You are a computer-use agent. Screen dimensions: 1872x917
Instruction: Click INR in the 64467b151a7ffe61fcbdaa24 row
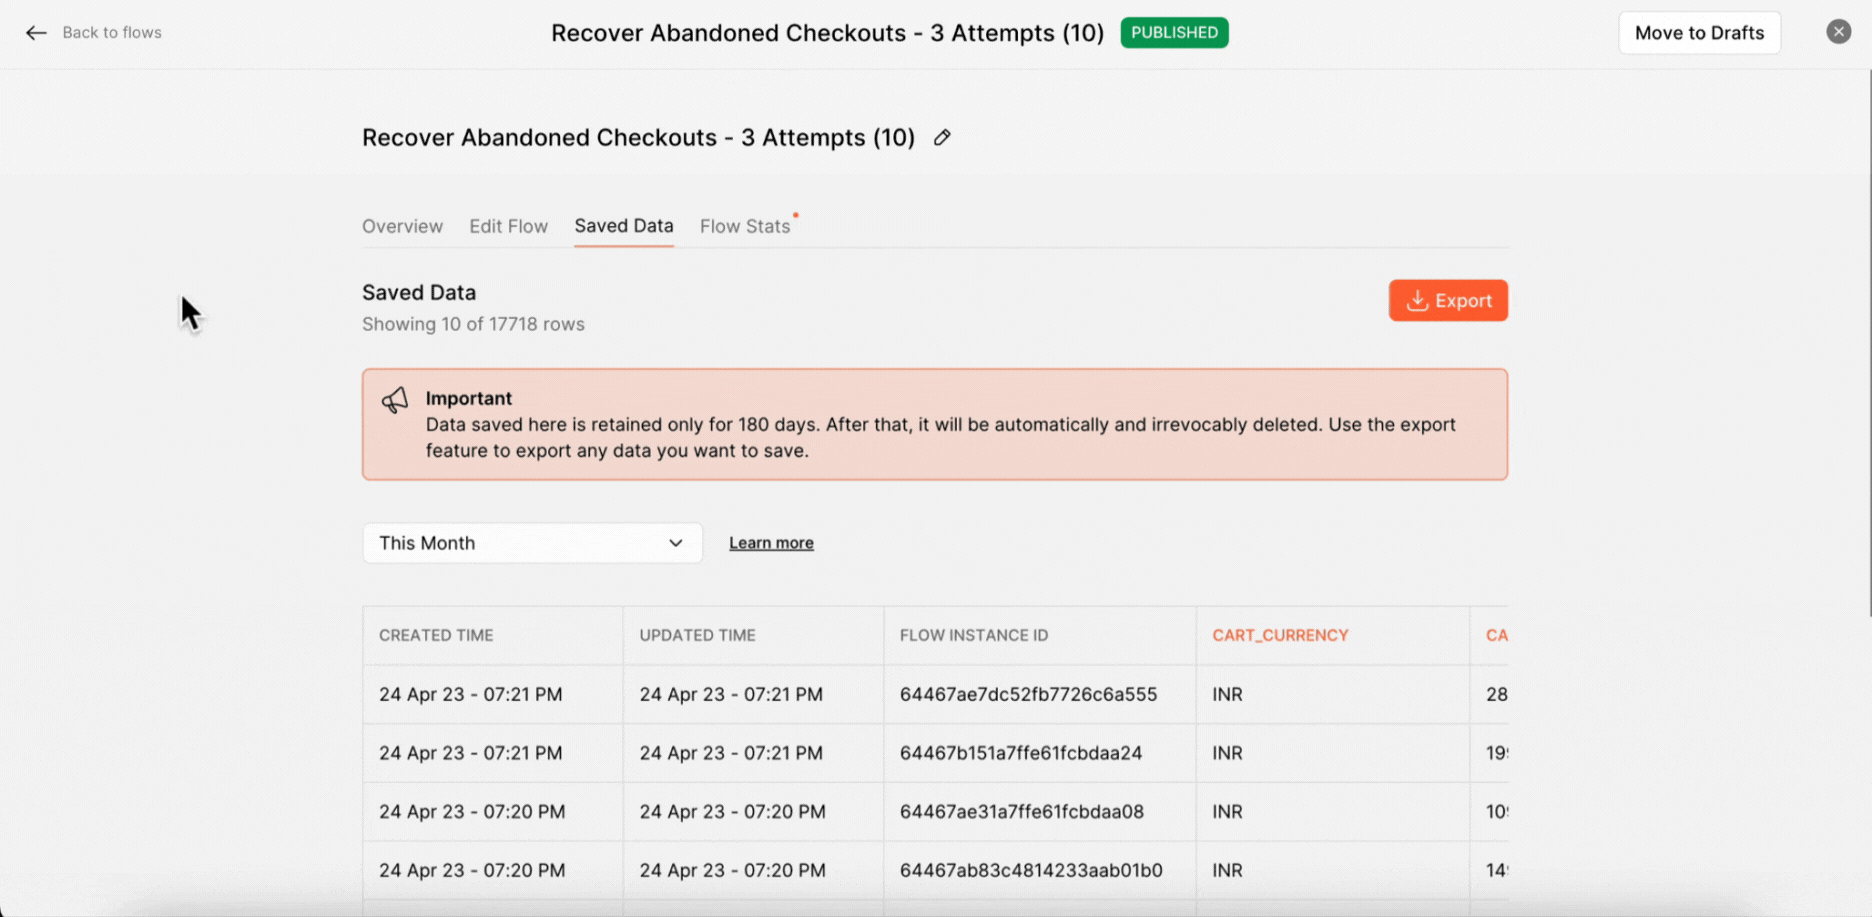tap(1227, 753)
